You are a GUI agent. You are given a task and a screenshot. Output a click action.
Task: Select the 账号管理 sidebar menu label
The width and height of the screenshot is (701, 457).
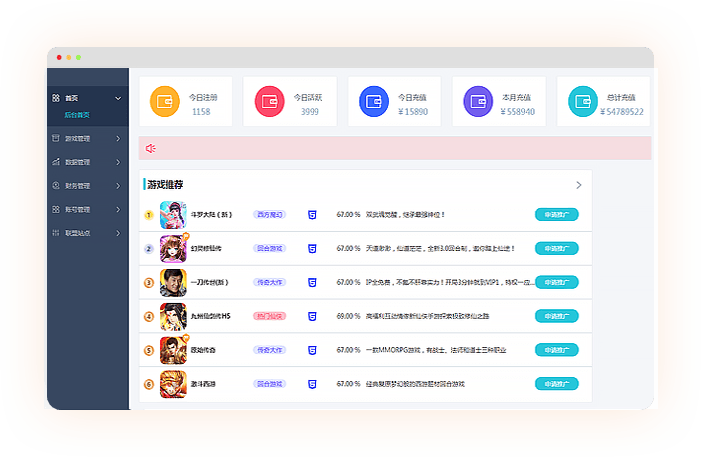tap(78, 210)
